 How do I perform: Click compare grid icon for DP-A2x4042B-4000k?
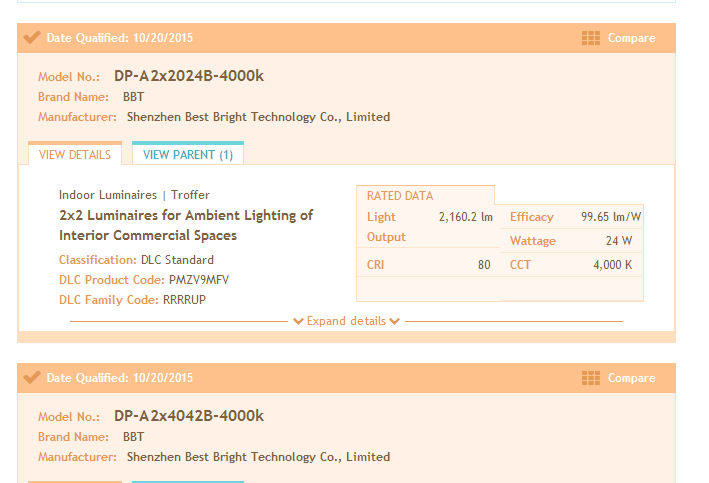coord(590,378)
